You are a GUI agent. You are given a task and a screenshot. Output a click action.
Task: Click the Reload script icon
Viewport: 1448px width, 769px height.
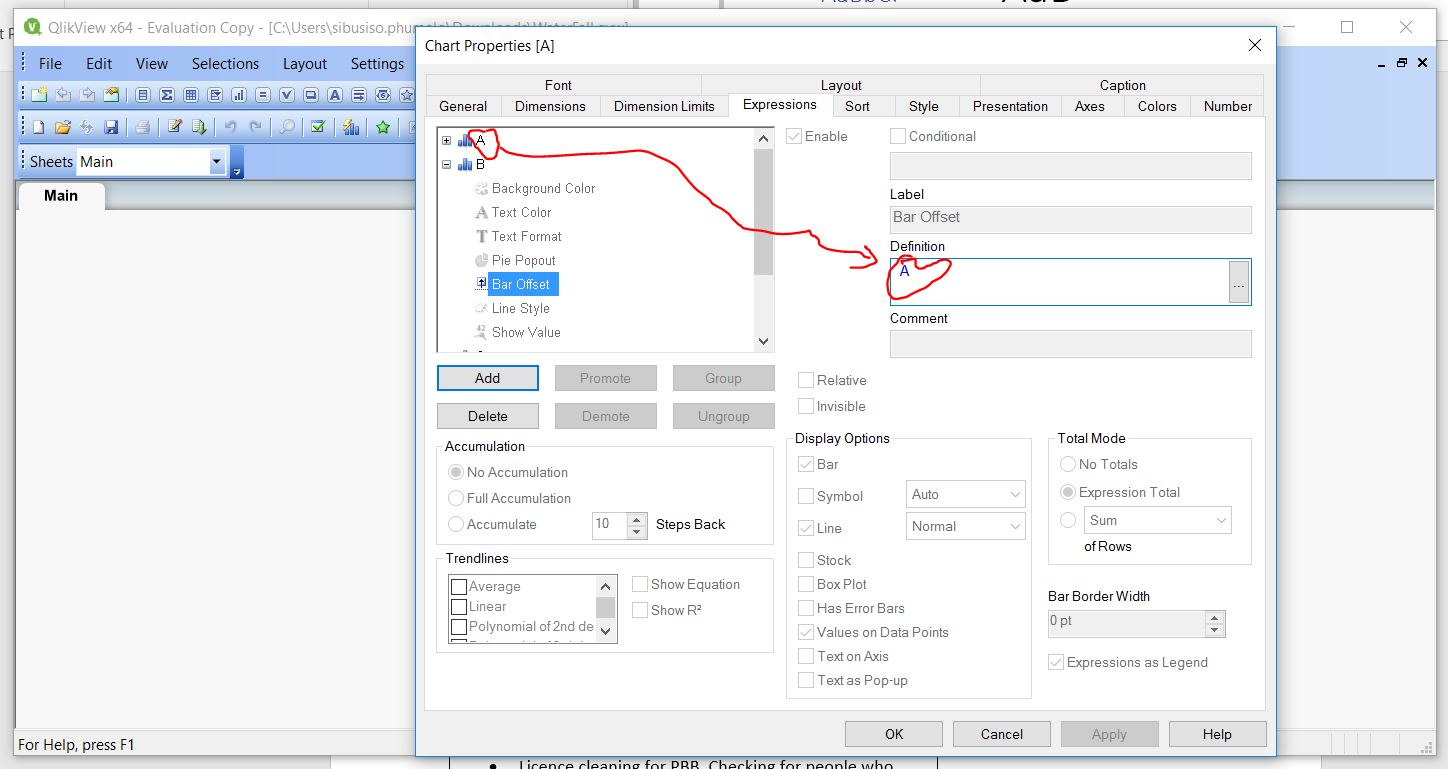coord(199,127)
